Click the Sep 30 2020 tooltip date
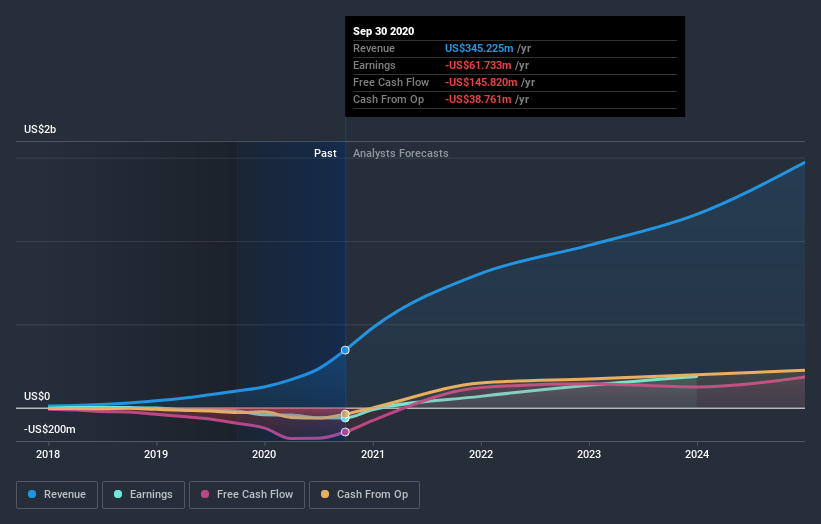The height and width of the screenshot is (524, 821). 383,31
